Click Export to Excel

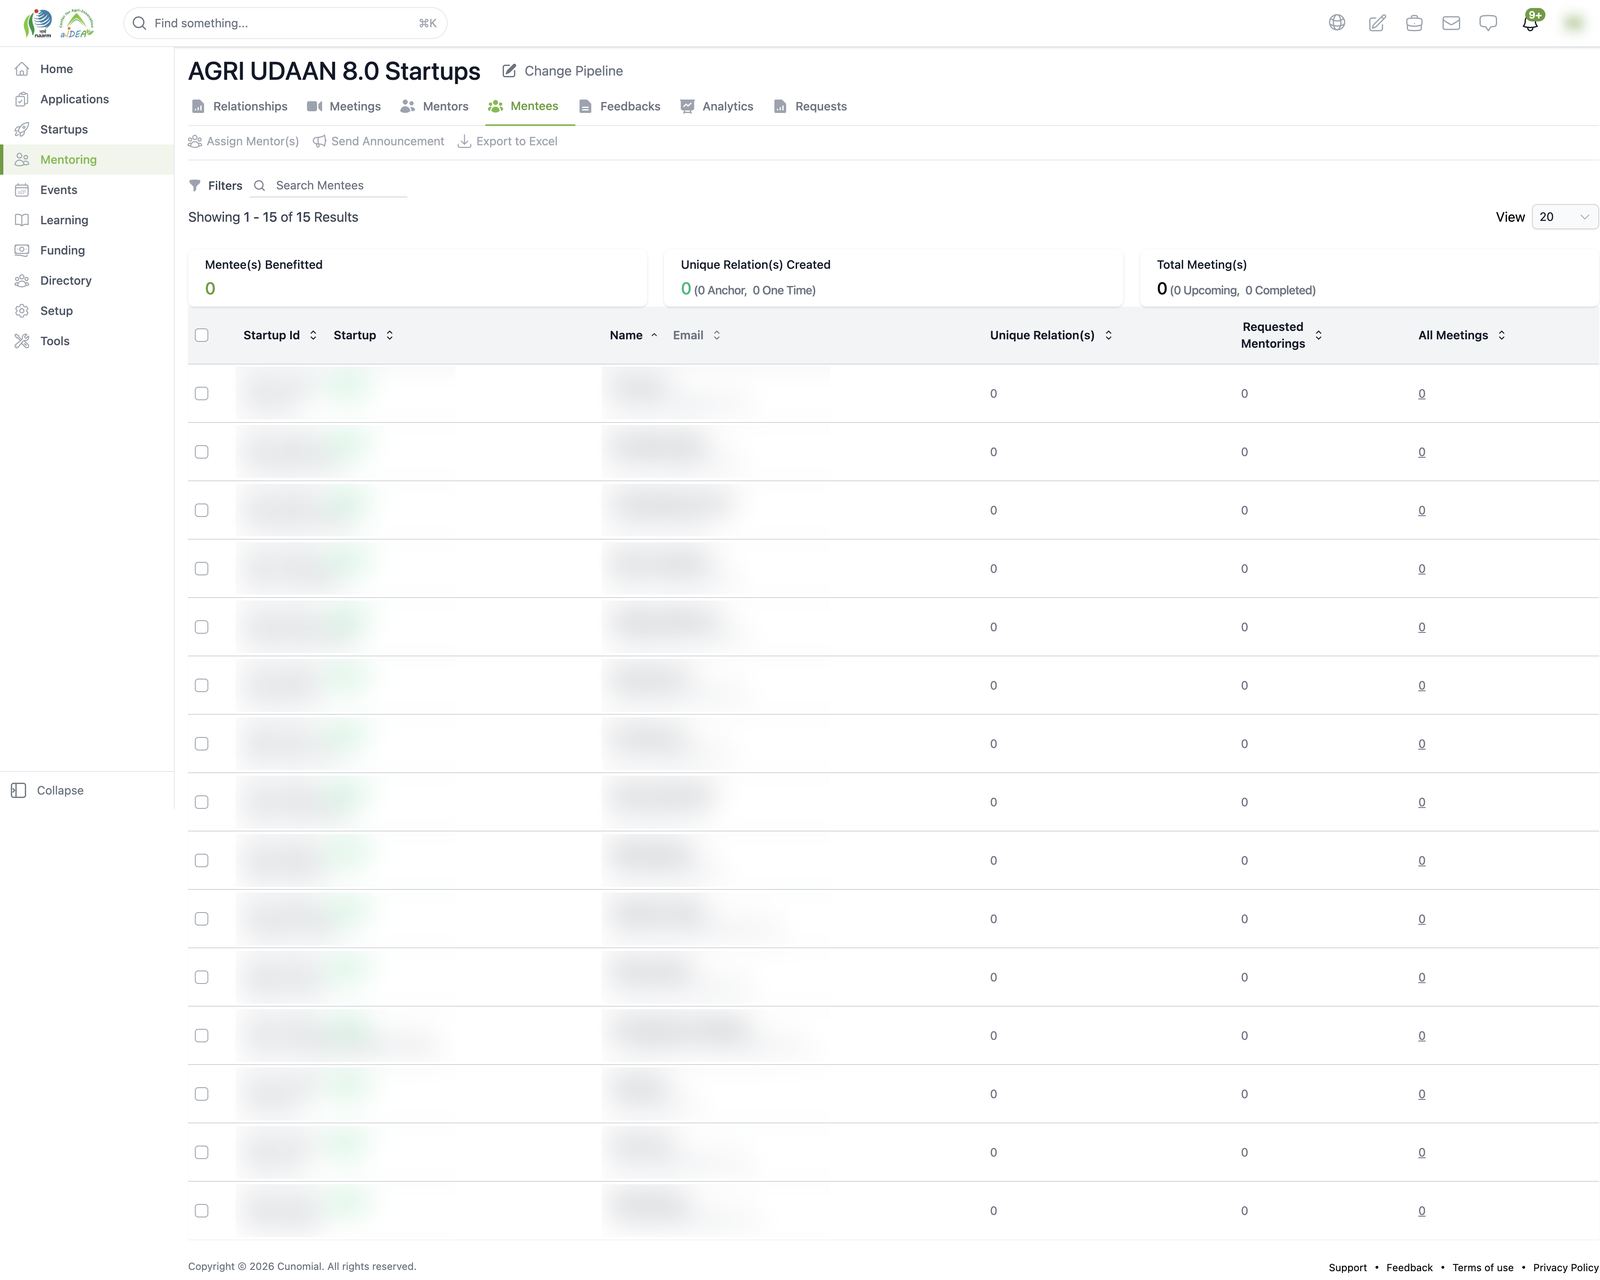click(x=507, y=141)
